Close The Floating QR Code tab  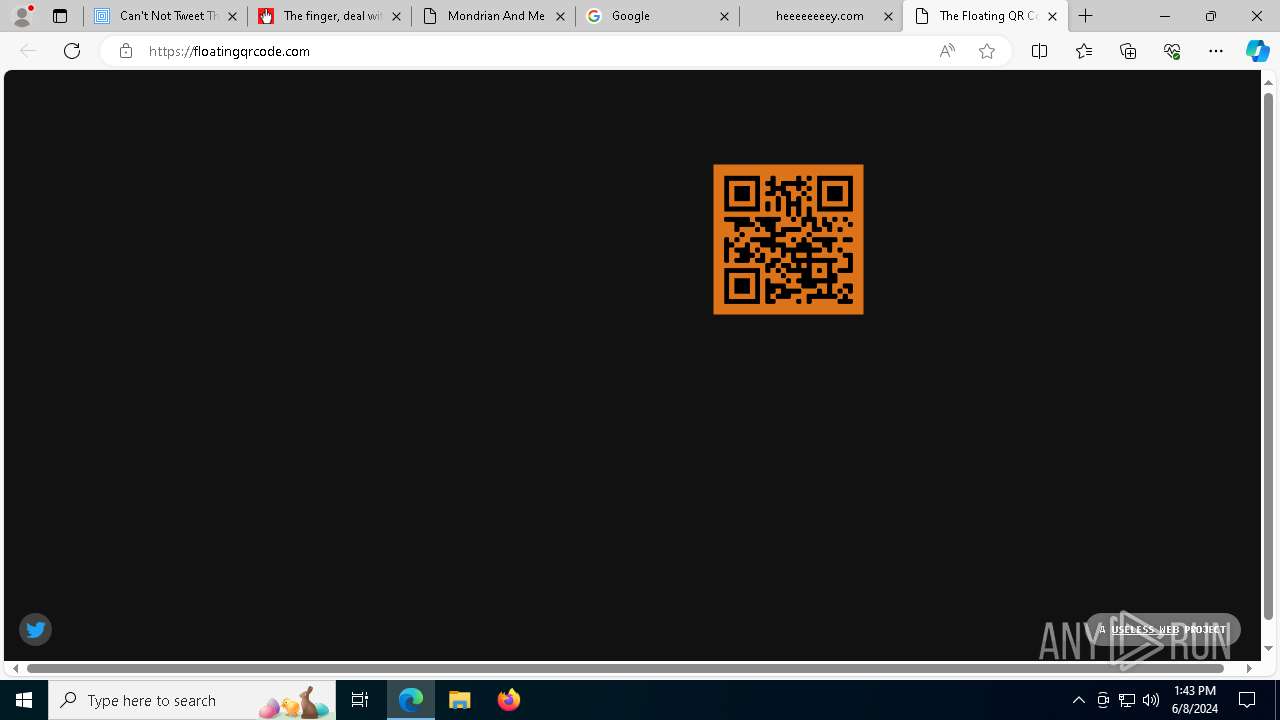[x=1052, y=16]
